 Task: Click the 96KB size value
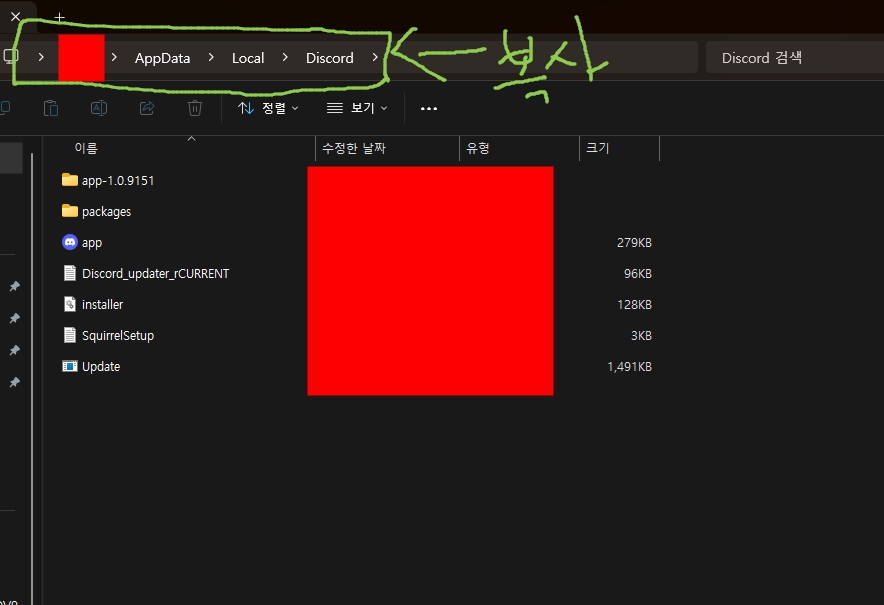638,273
